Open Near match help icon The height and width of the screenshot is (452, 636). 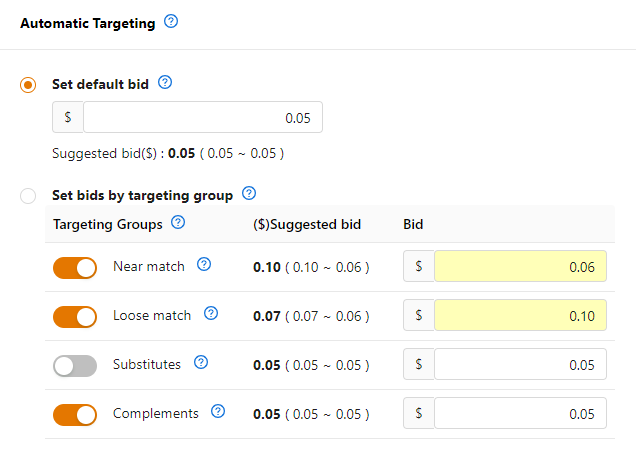click(204, 265)
